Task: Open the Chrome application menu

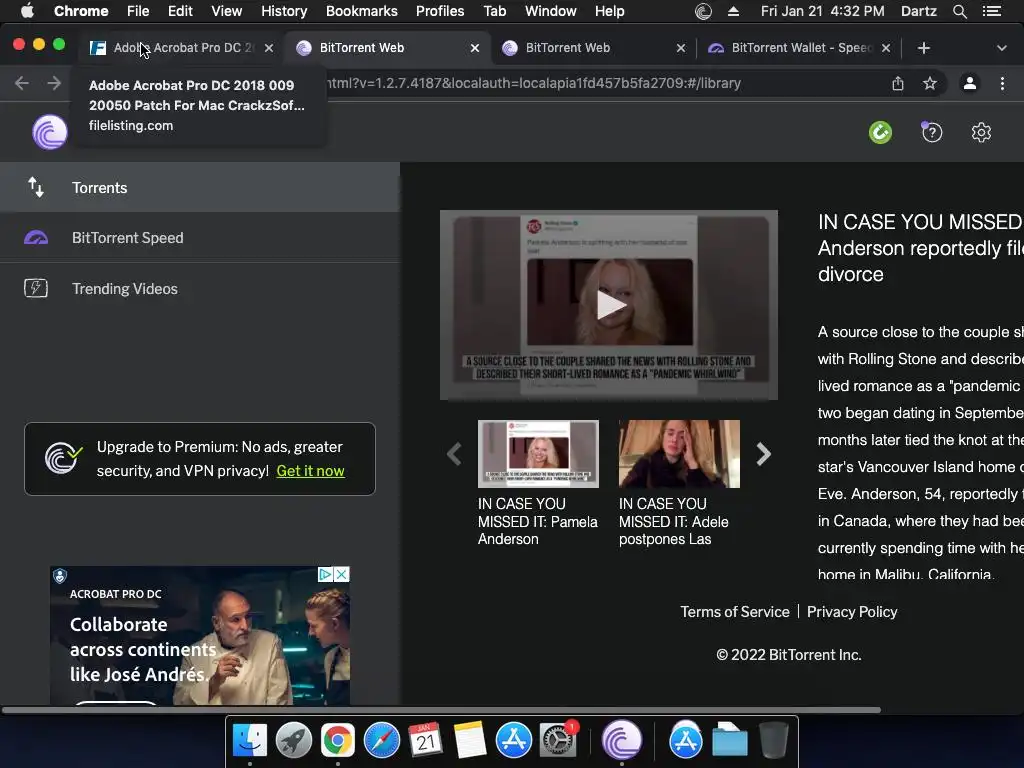Action: pos(81,11)
